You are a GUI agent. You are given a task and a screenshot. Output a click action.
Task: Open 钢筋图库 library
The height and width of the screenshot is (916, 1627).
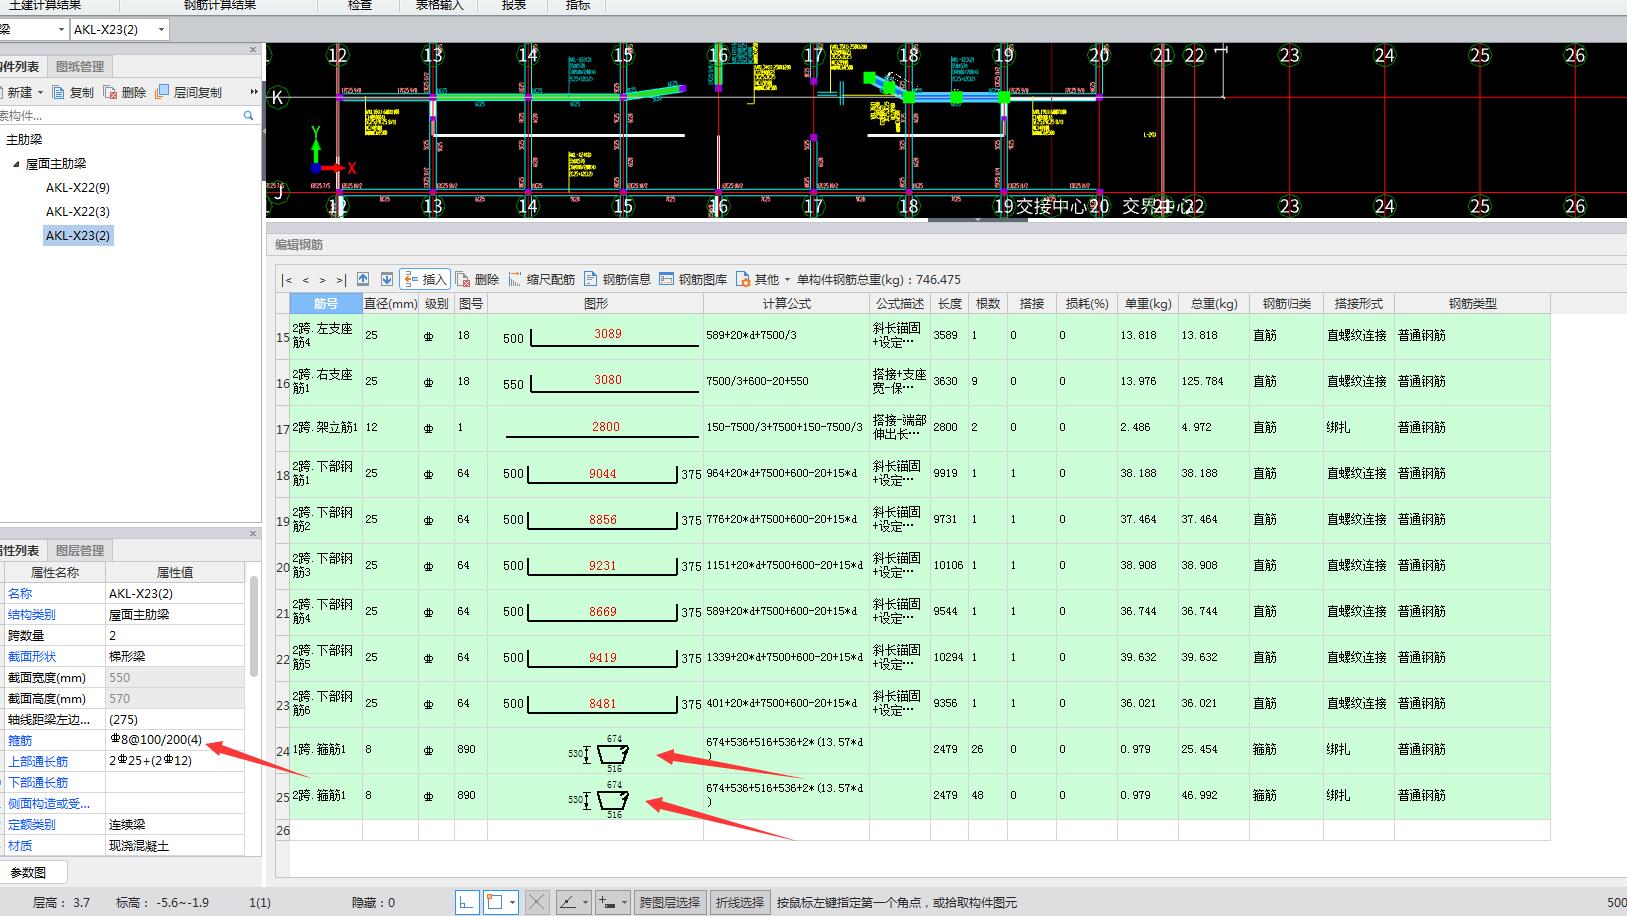pos(693,279)
